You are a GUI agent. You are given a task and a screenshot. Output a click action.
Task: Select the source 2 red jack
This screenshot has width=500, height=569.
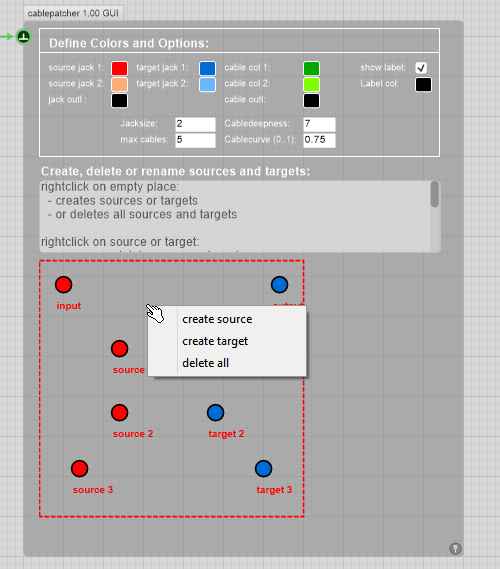(119, 413)
